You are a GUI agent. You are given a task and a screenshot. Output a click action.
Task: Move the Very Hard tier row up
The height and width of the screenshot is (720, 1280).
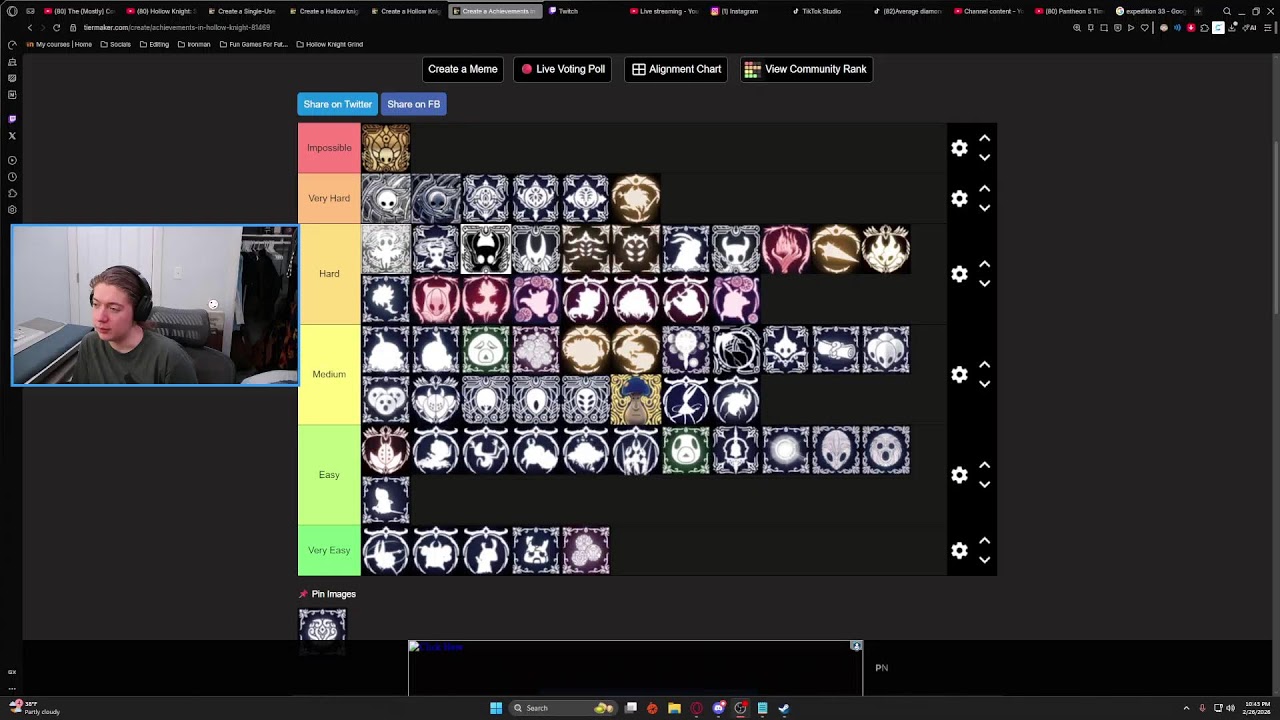[984, 188]
